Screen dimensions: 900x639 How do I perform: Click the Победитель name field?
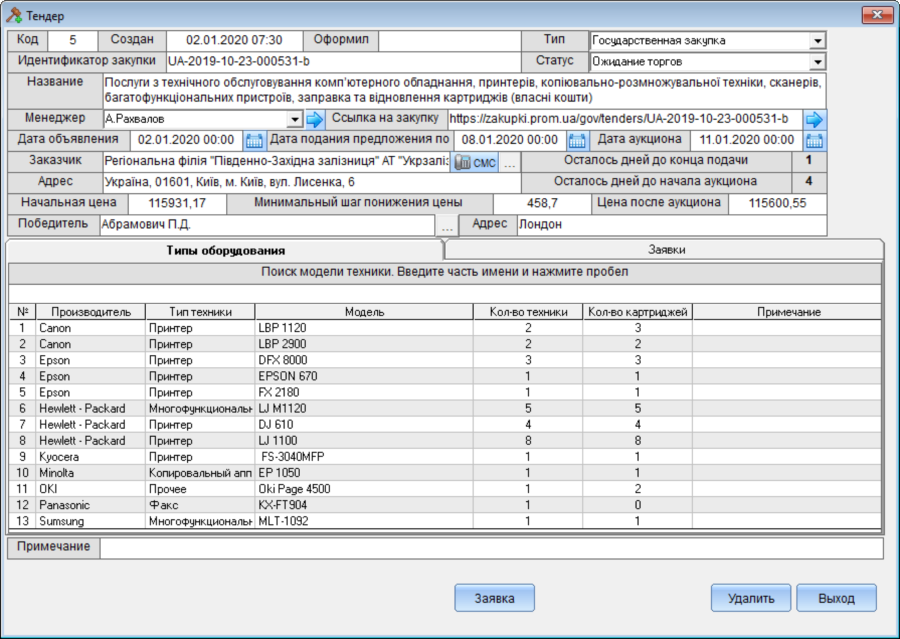[x=267, y=225]
